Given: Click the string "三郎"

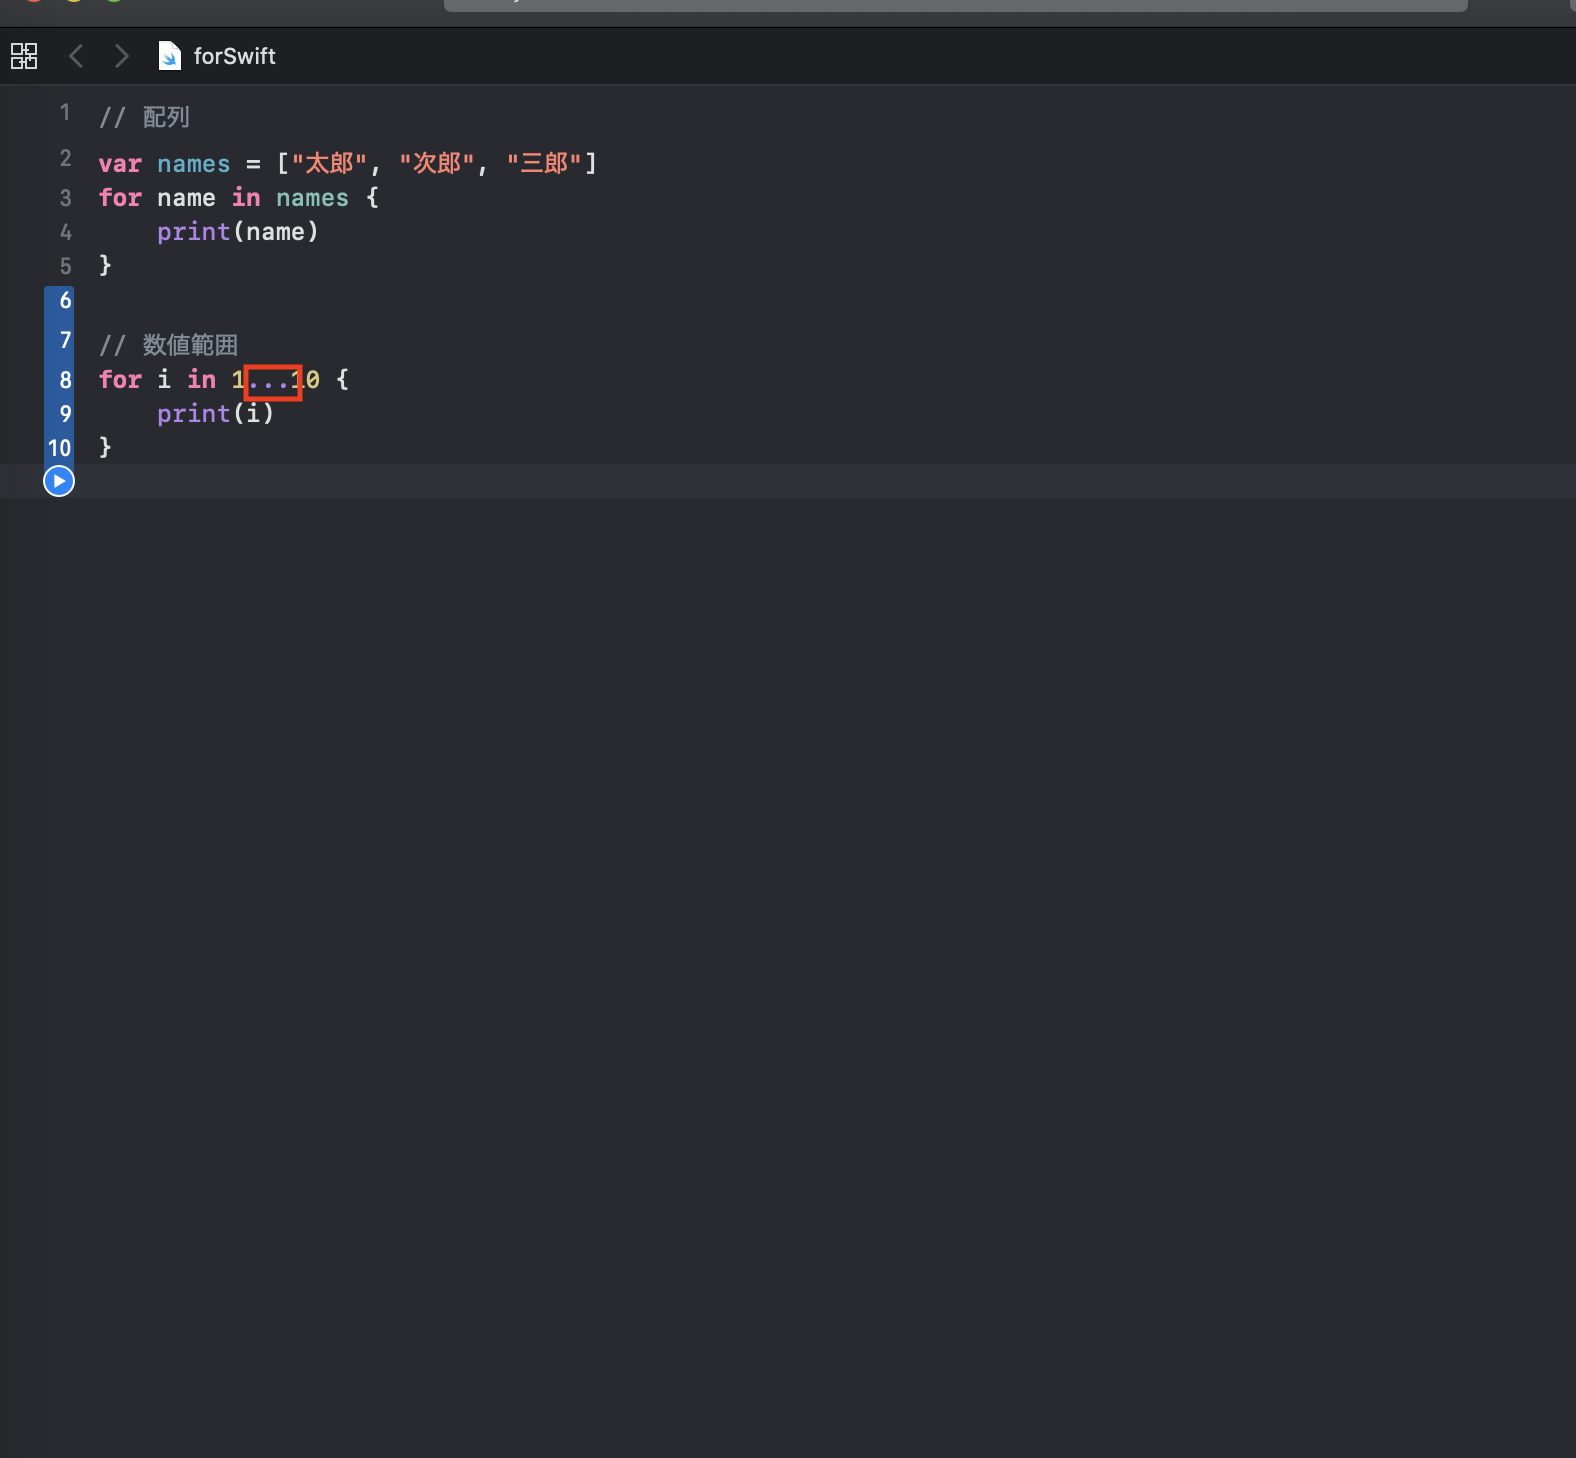Looking at the screenshot, I should coord(544,163).
